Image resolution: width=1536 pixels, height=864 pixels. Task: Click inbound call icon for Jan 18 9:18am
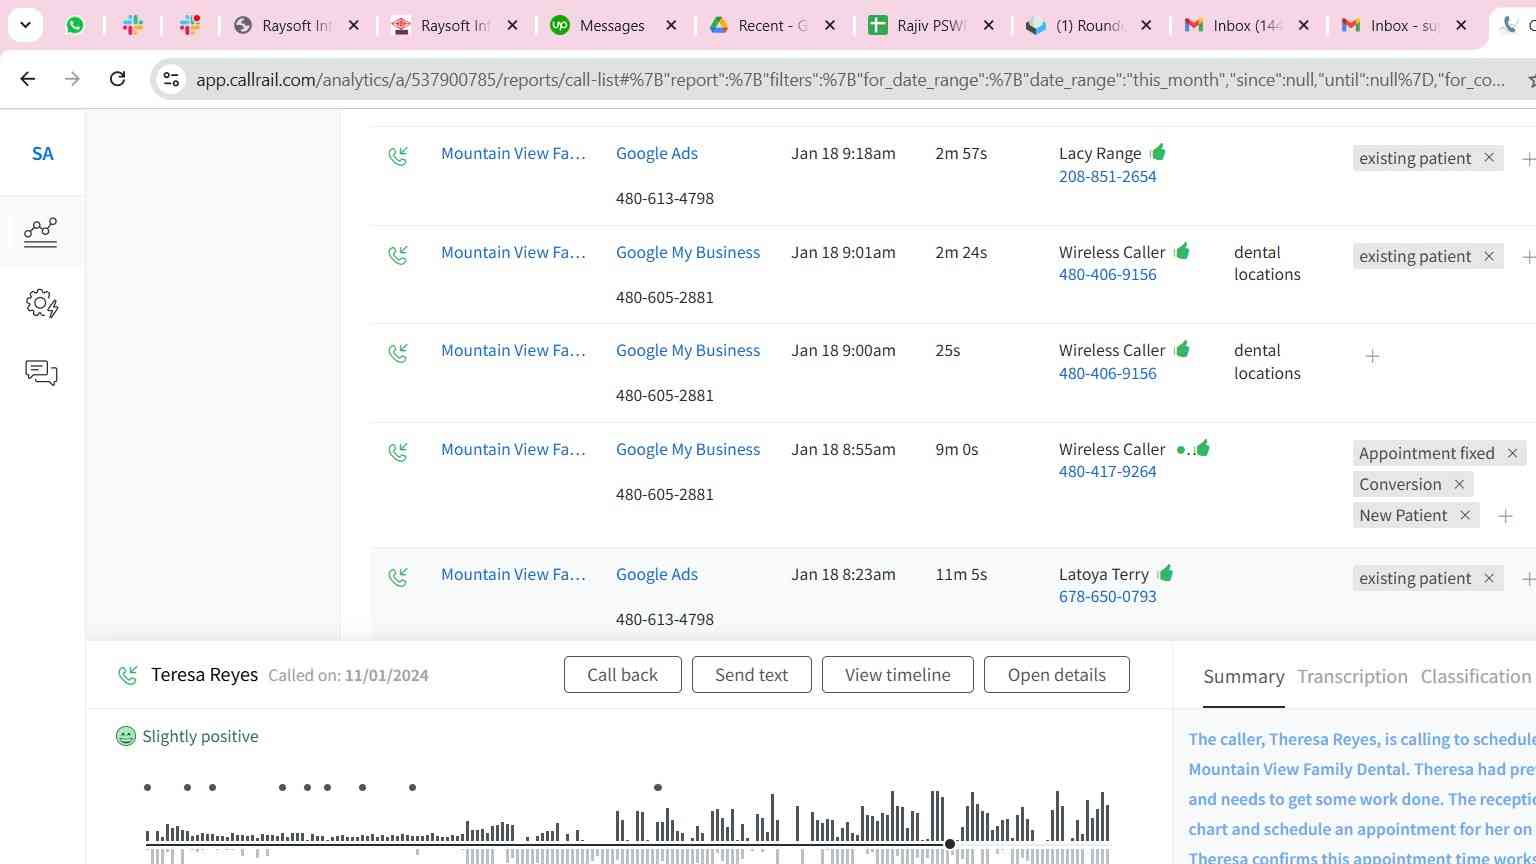398,156
